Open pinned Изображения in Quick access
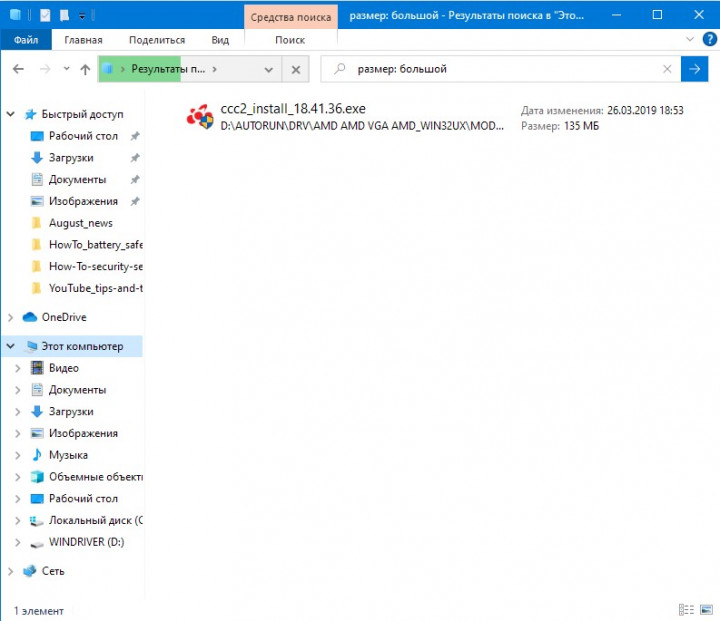 83,201
